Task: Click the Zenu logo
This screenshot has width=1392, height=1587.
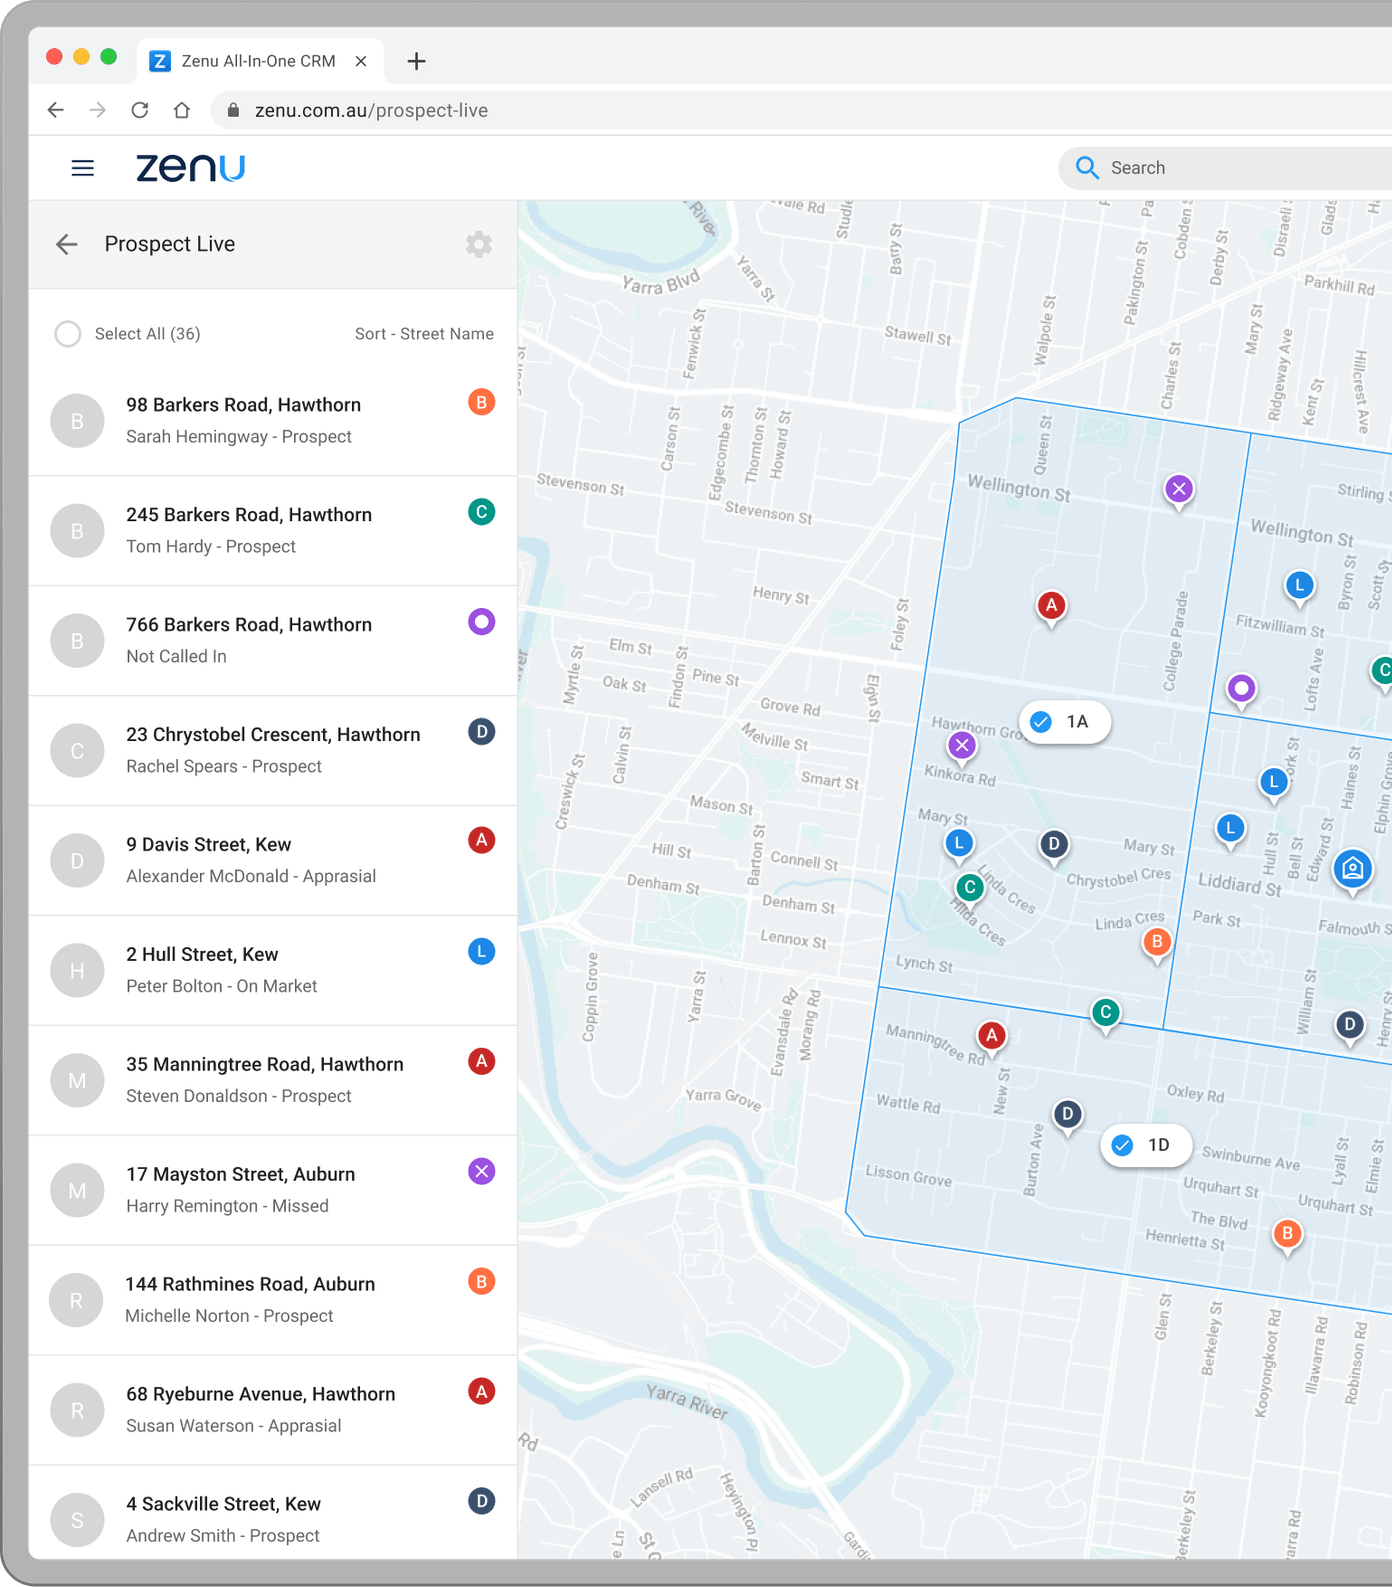Action: click(190, 168)
